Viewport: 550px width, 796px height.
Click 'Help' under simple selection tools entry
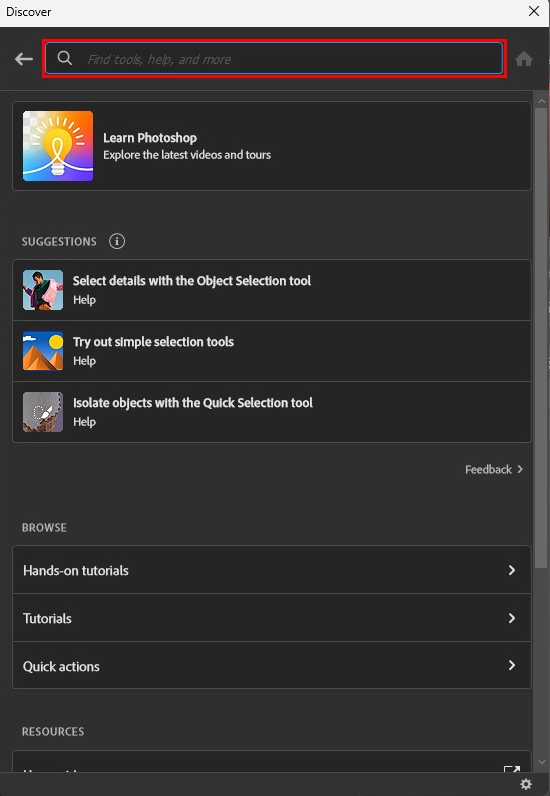point(84,361)
